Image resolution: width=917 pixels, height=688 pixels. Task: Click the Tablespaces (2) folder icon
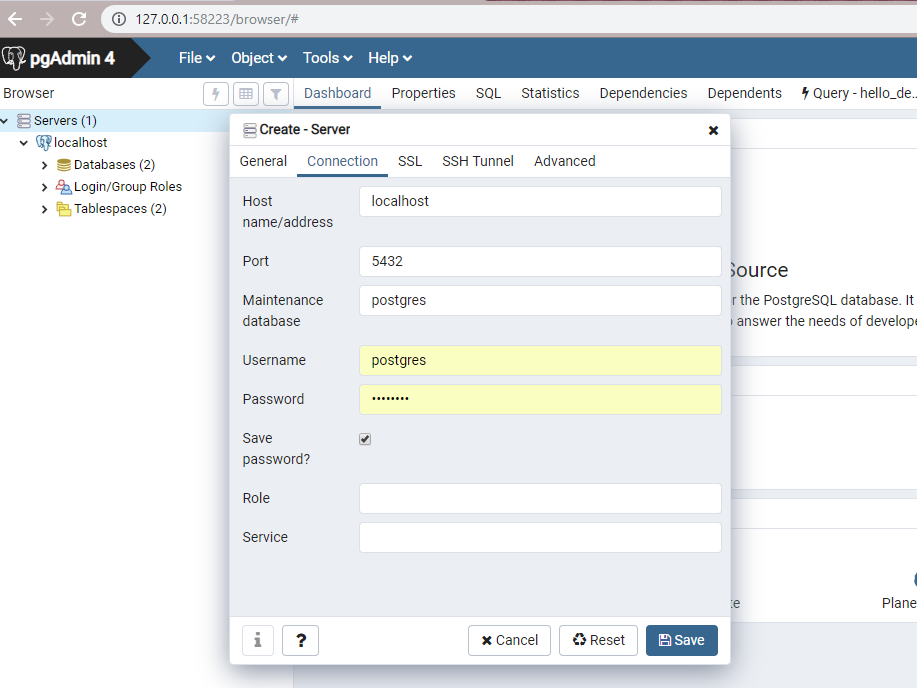(x=64, y=209)
